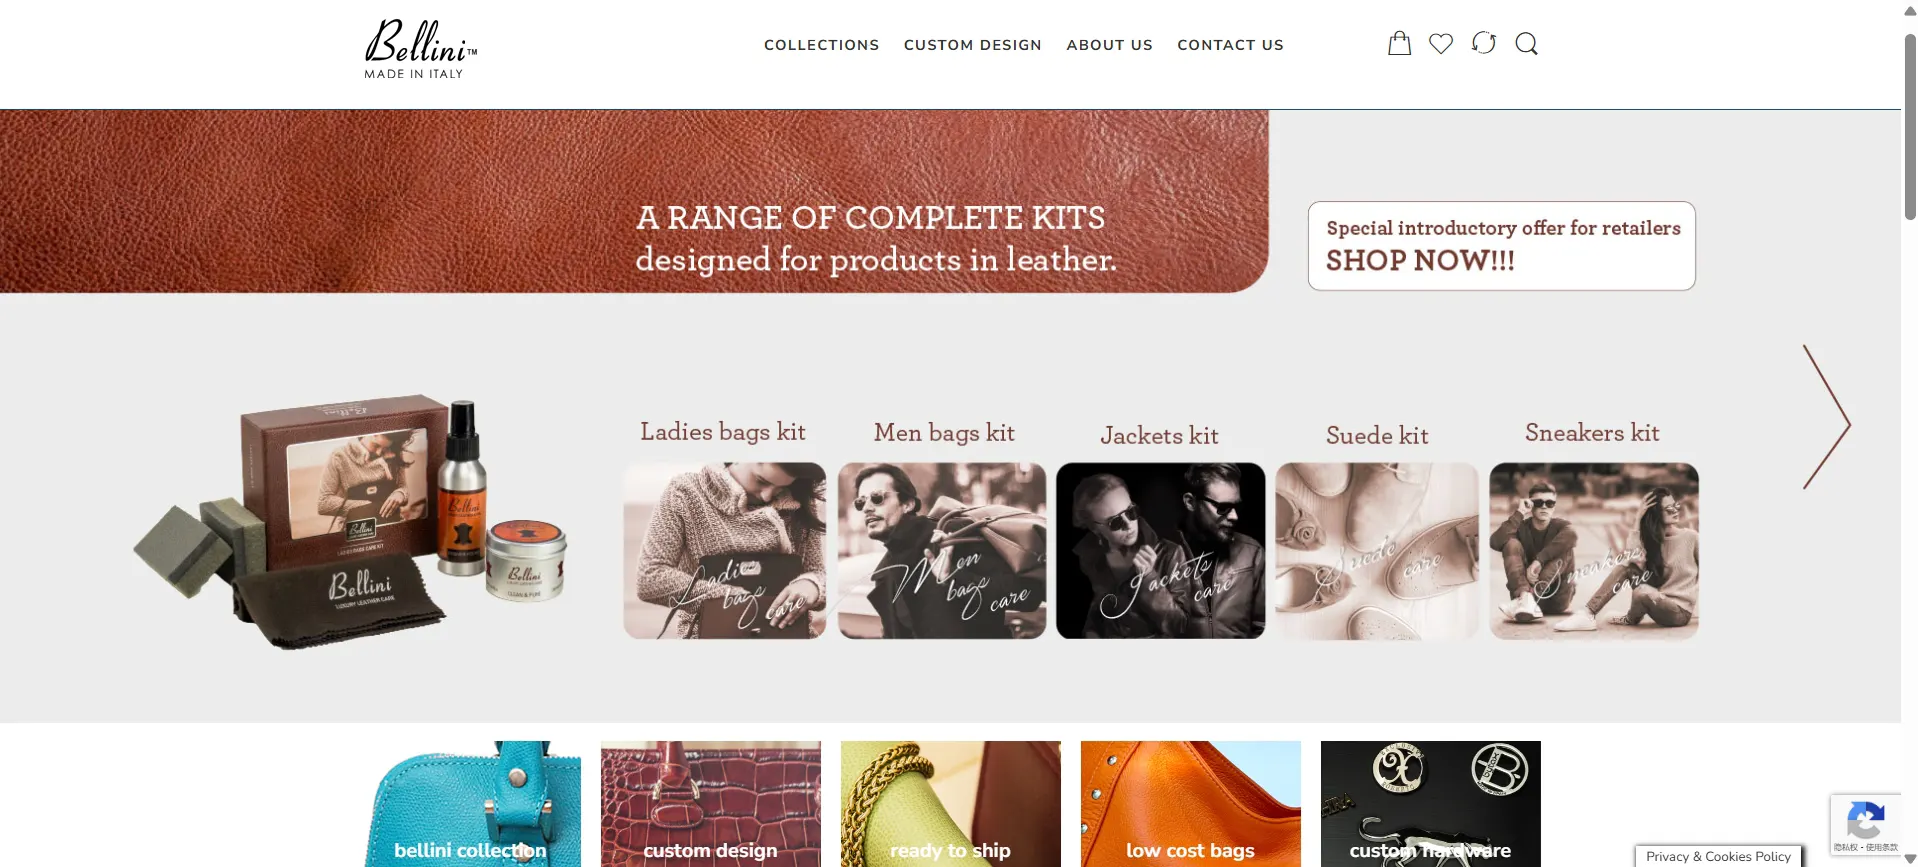Screen dimensions: 1918x867
Task: Open Privacy & Cookies Policy link
Action: point(1718,856)
